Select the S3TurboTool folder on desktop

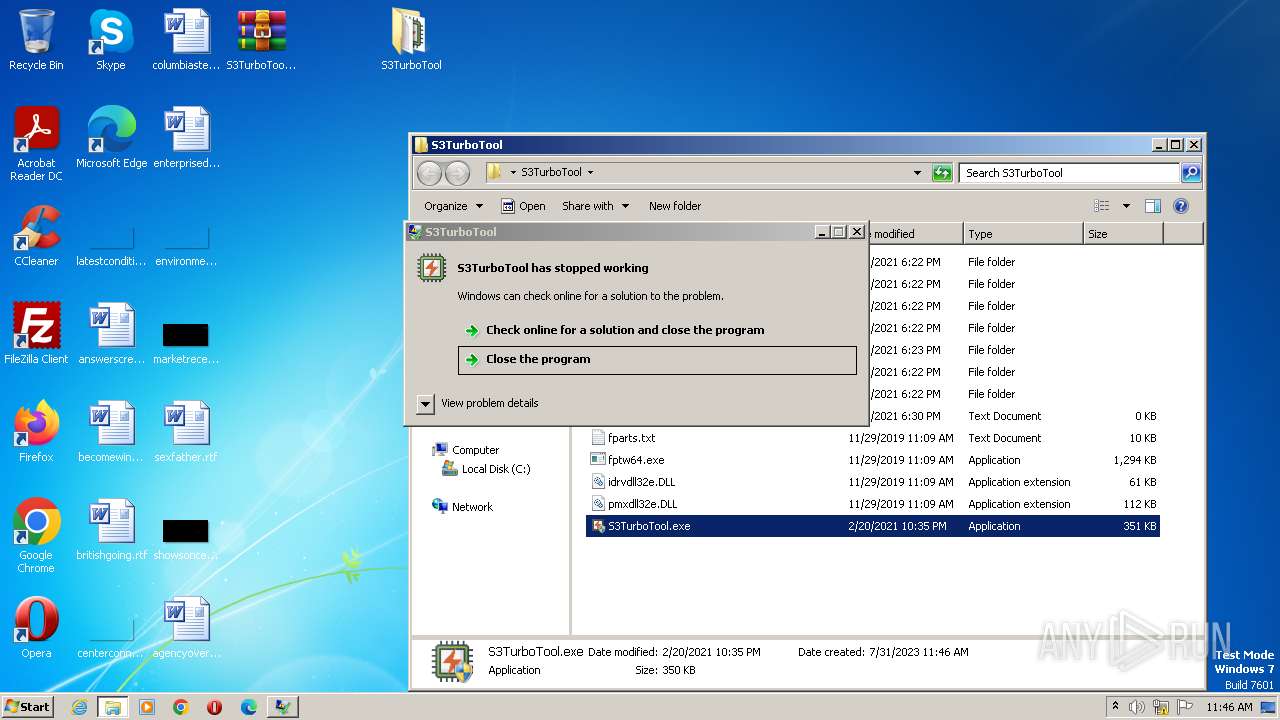[411, 40]
